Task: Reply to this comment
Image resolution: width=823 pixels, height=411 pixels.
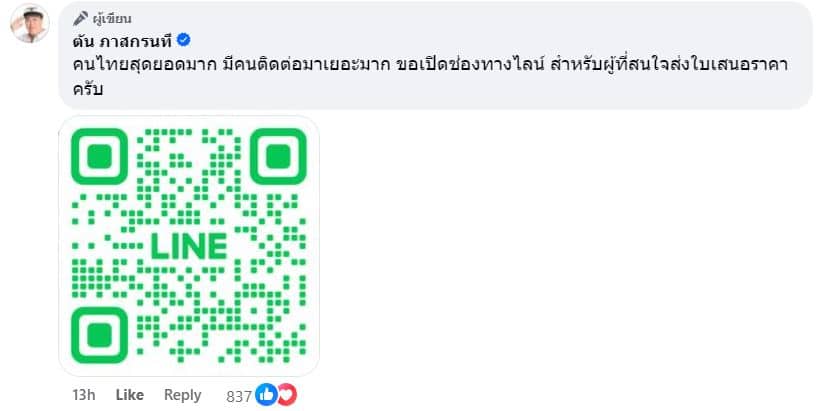Action: tap(182, 395)
